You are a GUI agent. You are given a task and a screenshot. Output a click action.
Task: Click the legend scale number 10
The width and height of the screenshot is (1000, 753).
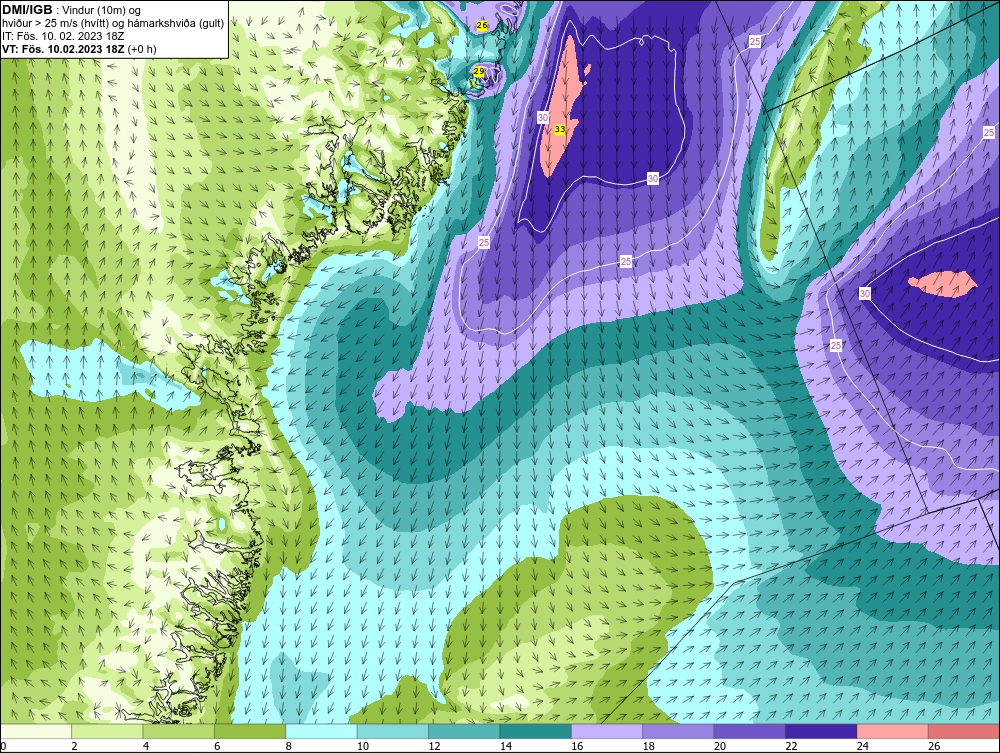pos(362,746)
